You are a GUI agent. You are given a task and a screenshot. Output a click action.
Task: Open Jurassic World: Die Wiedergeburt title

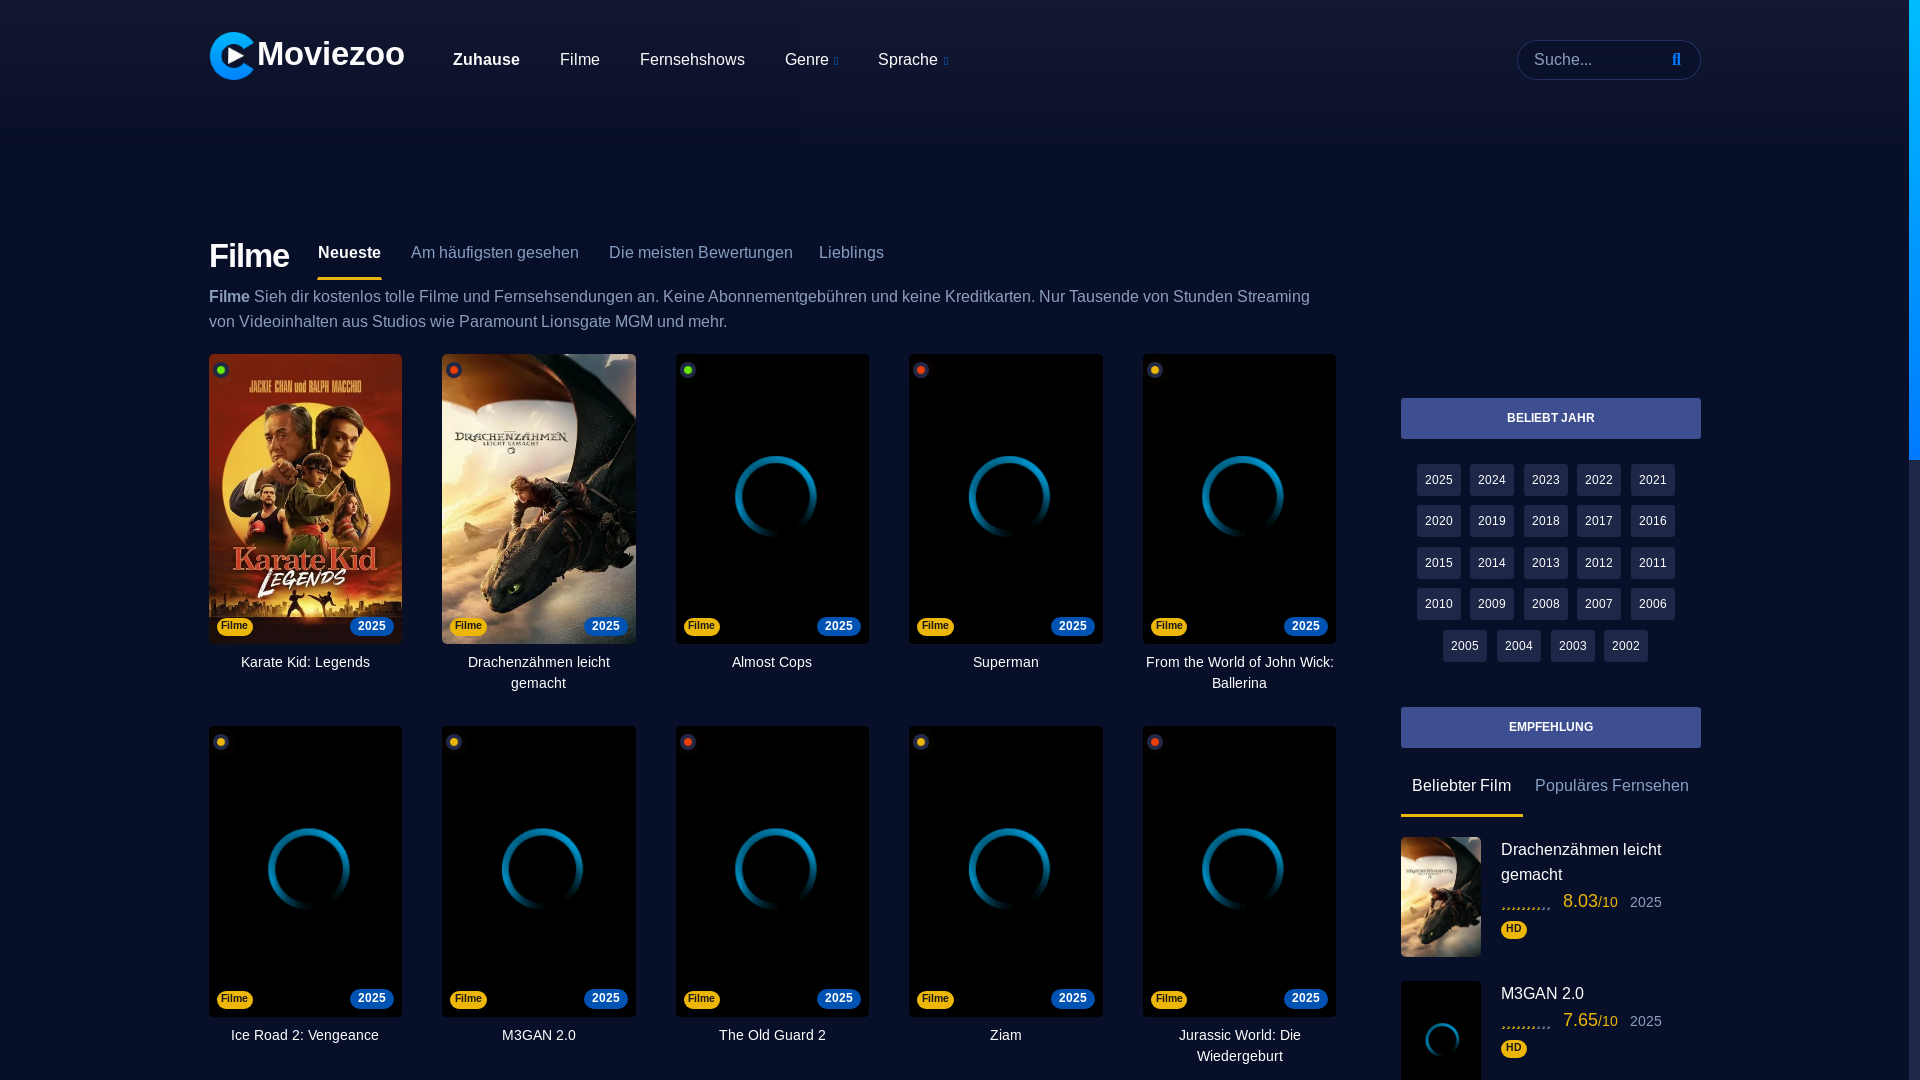tap(1239, 1045)
